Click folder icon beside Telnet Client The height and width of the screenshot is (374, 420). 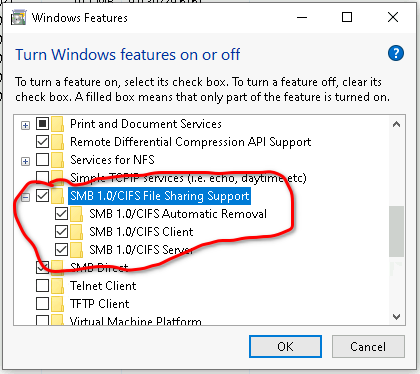point(57,286)
